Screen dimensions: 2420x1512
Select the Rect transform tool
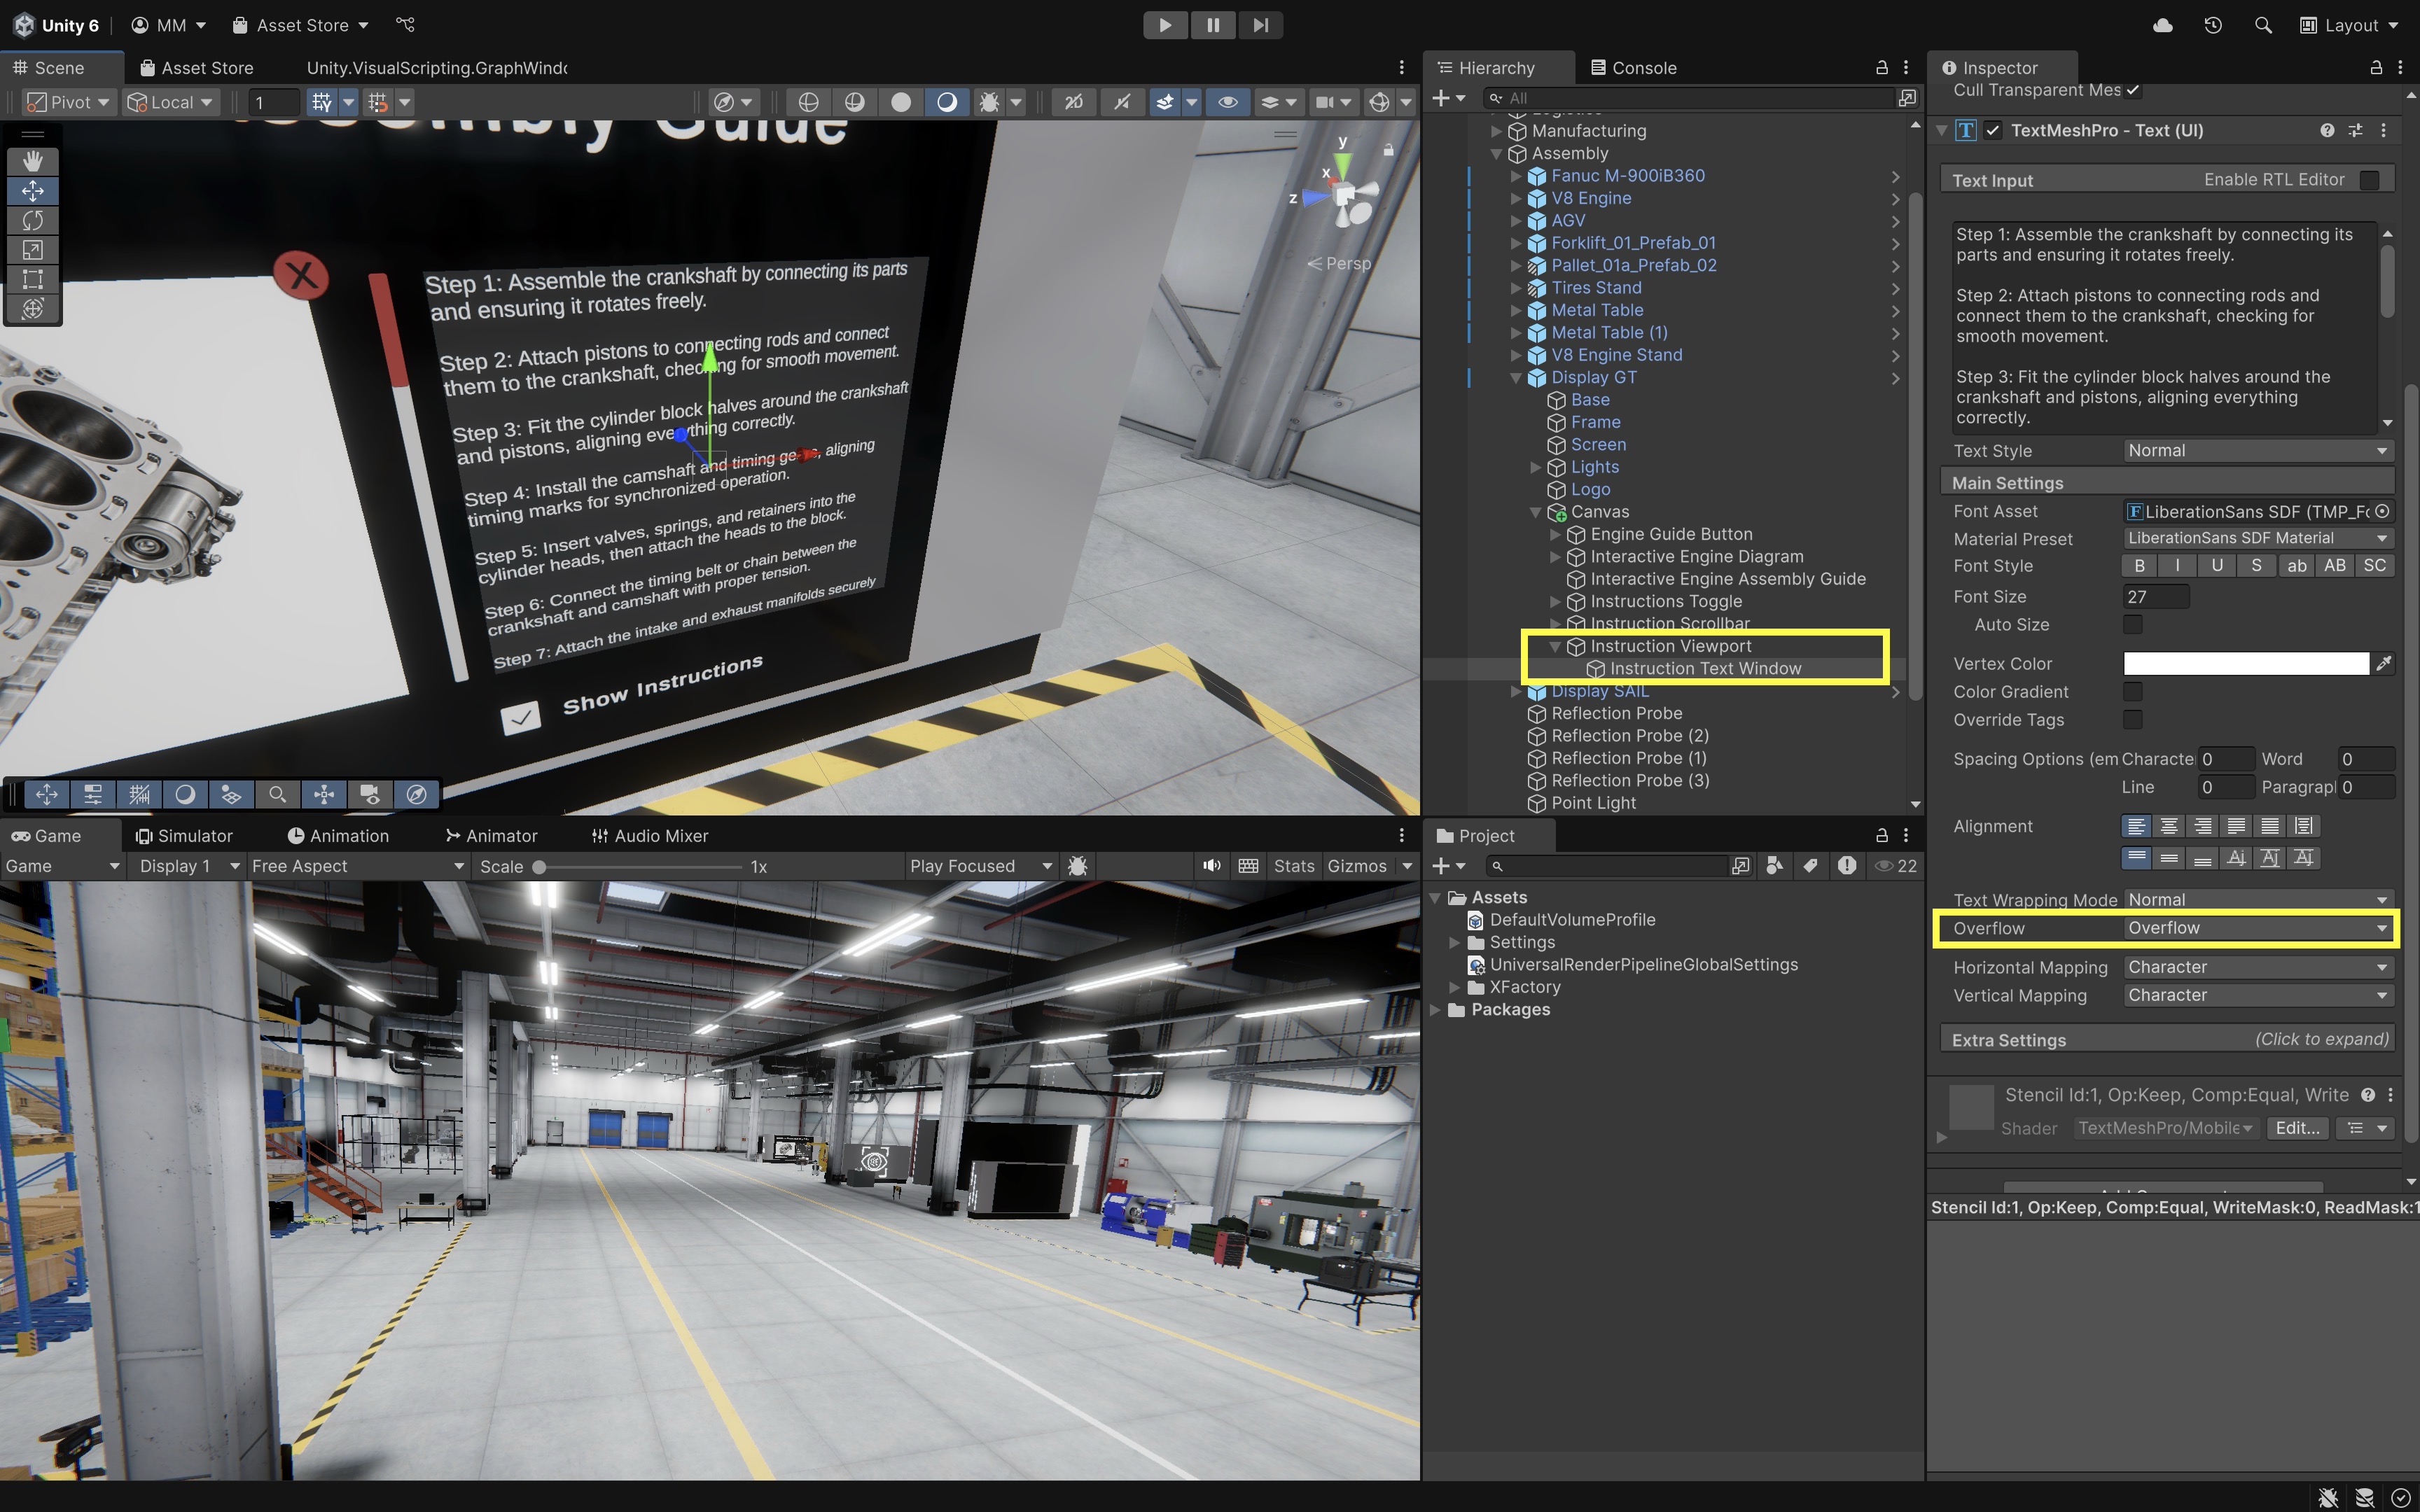(x=32, y=279)
